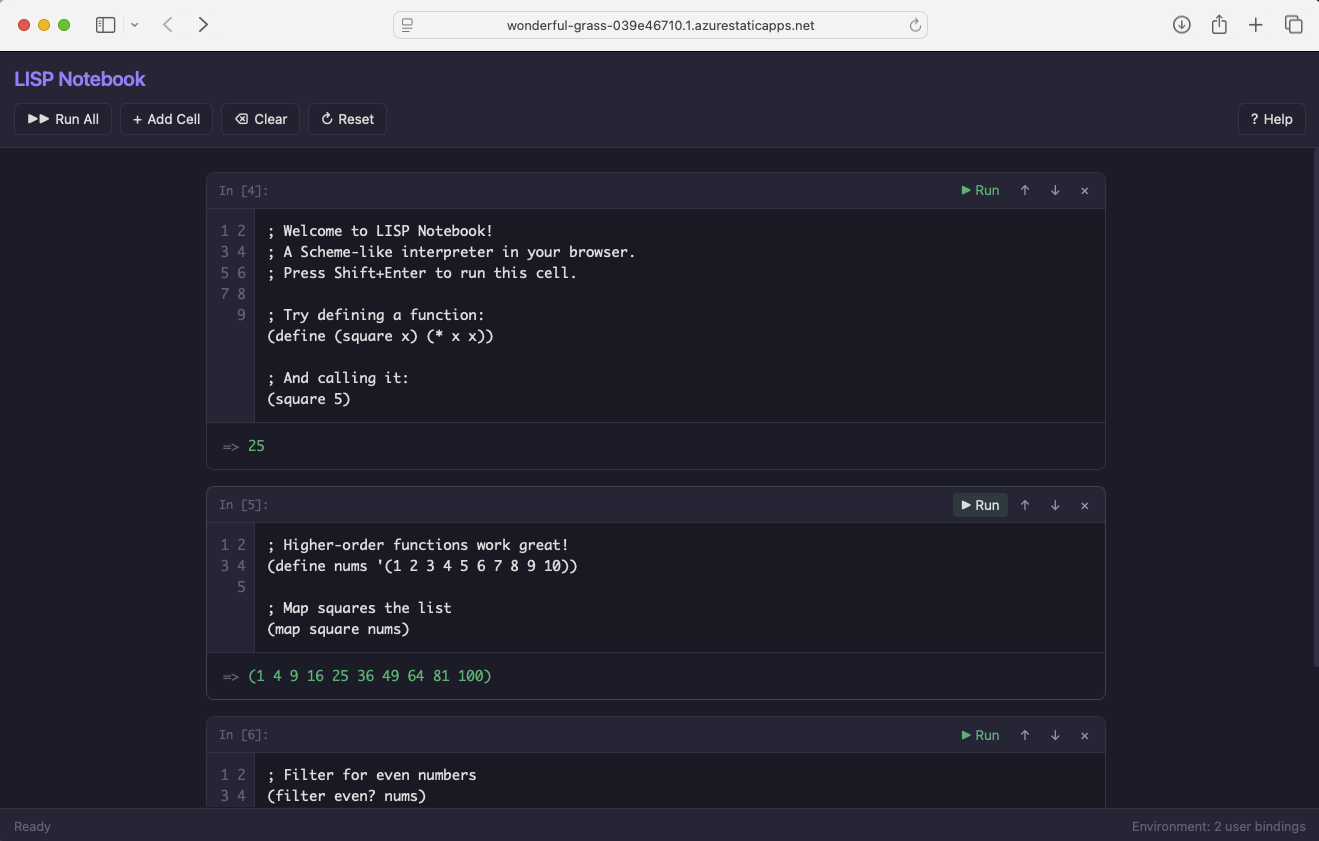This screenshot has height=841, width=1319.
Task: Toggle the Safari sidebar
Action: click(x=105, y=24)
